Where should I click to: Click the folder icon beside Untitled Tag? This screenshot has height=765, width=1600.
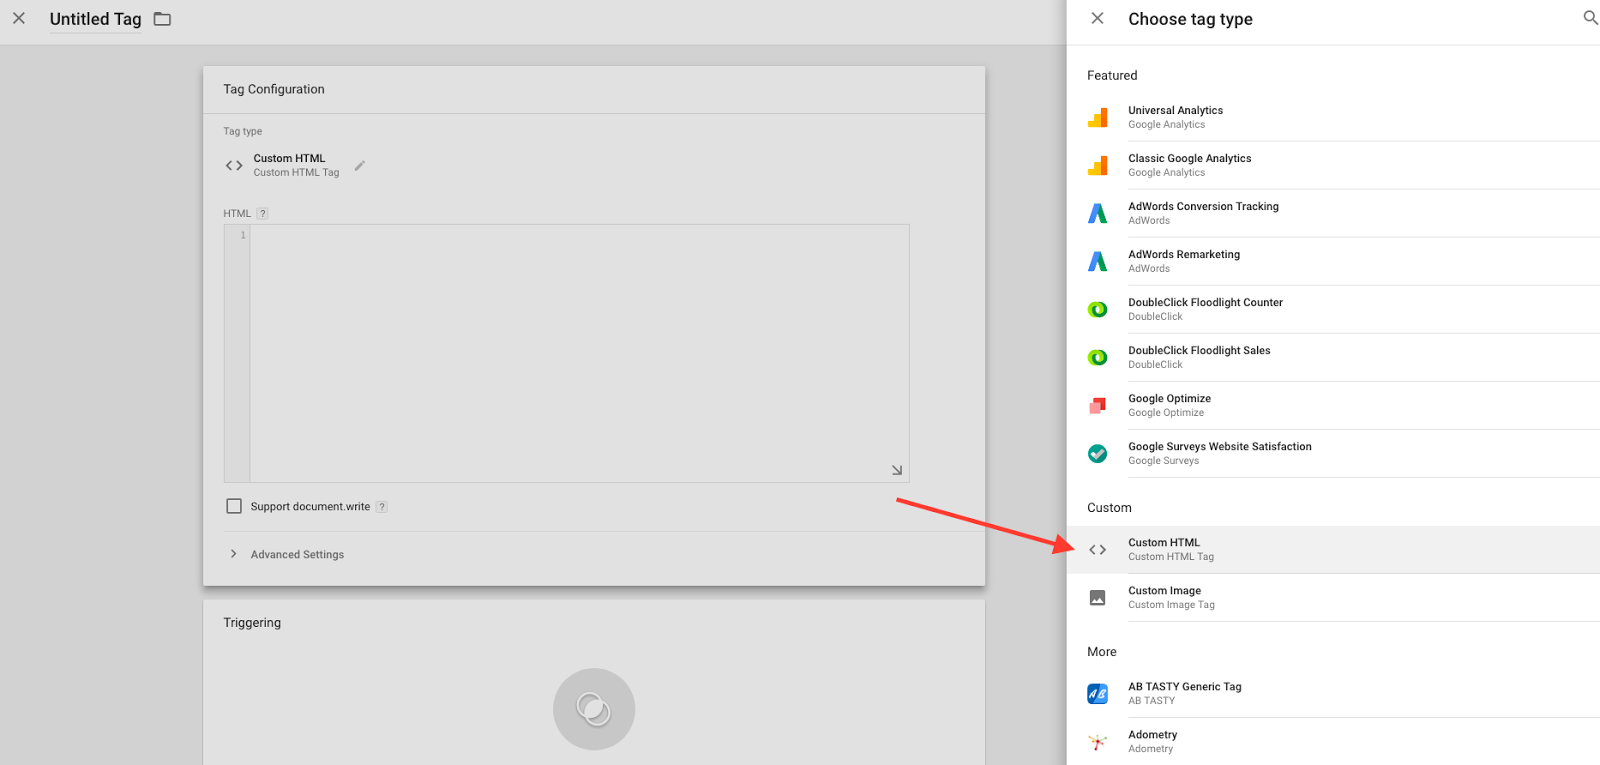pos(162,19)
